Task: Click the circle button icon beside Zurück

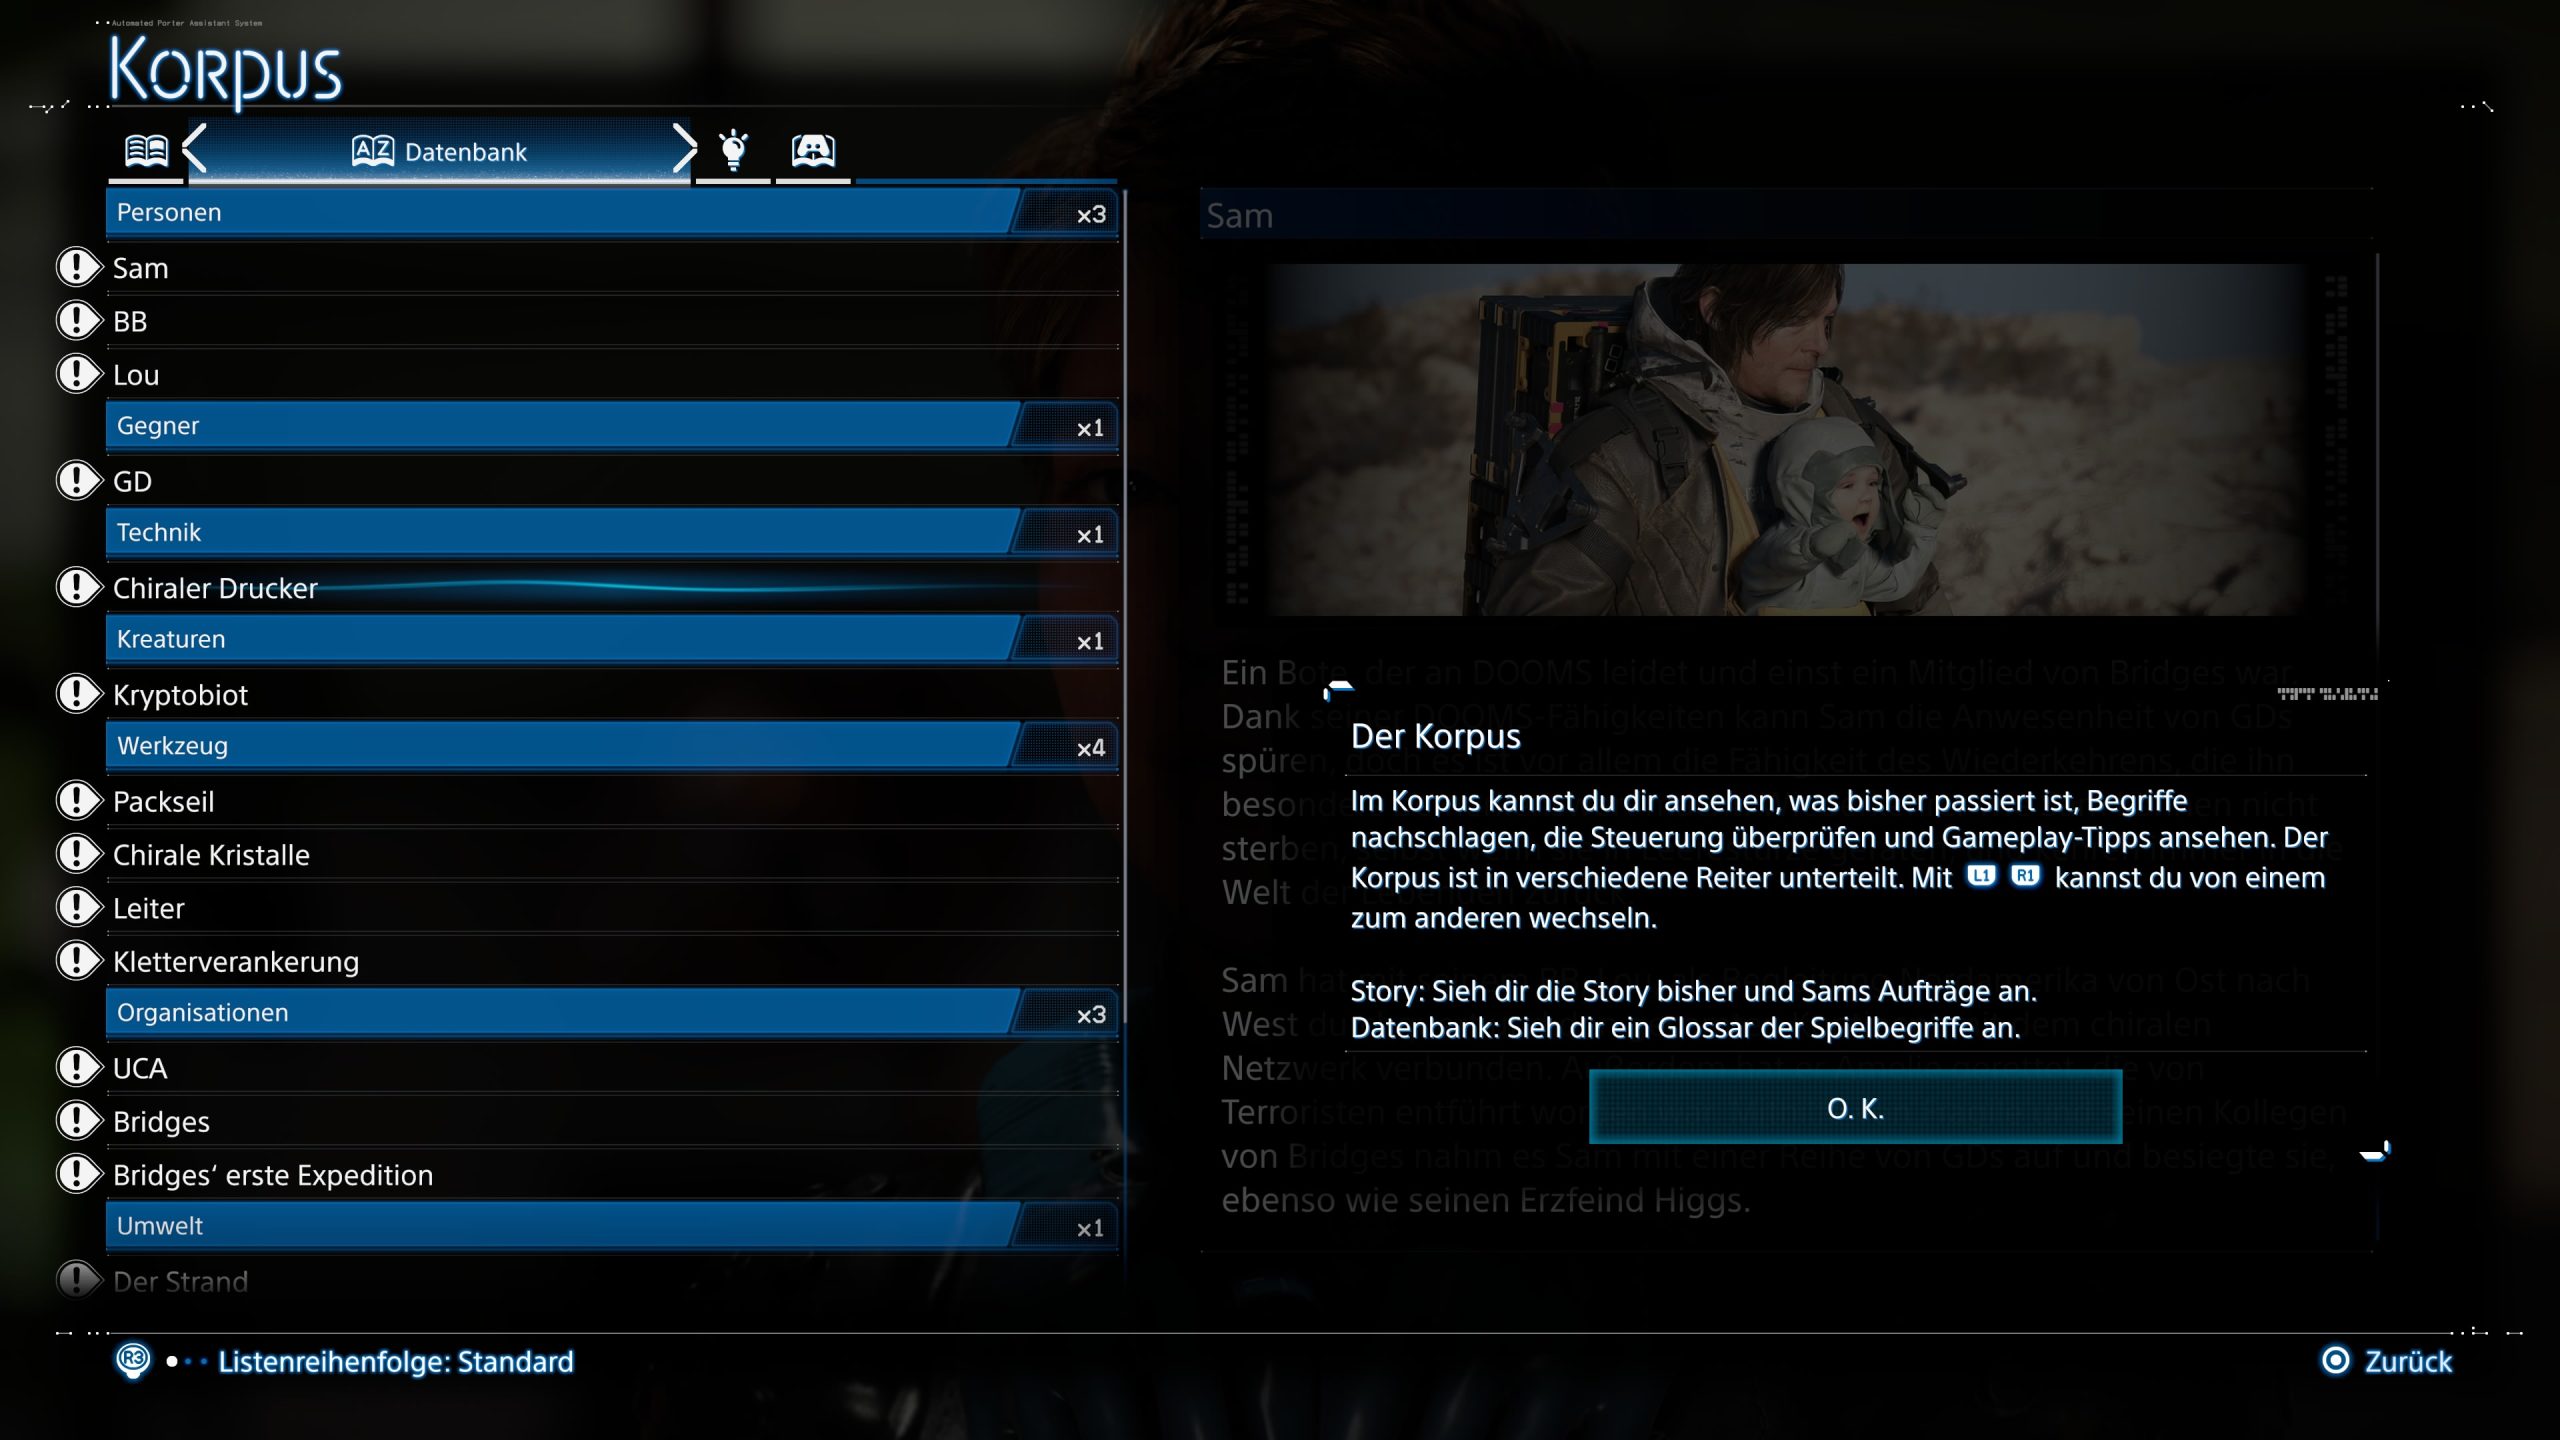Action: click(x=2335, y=1361)
